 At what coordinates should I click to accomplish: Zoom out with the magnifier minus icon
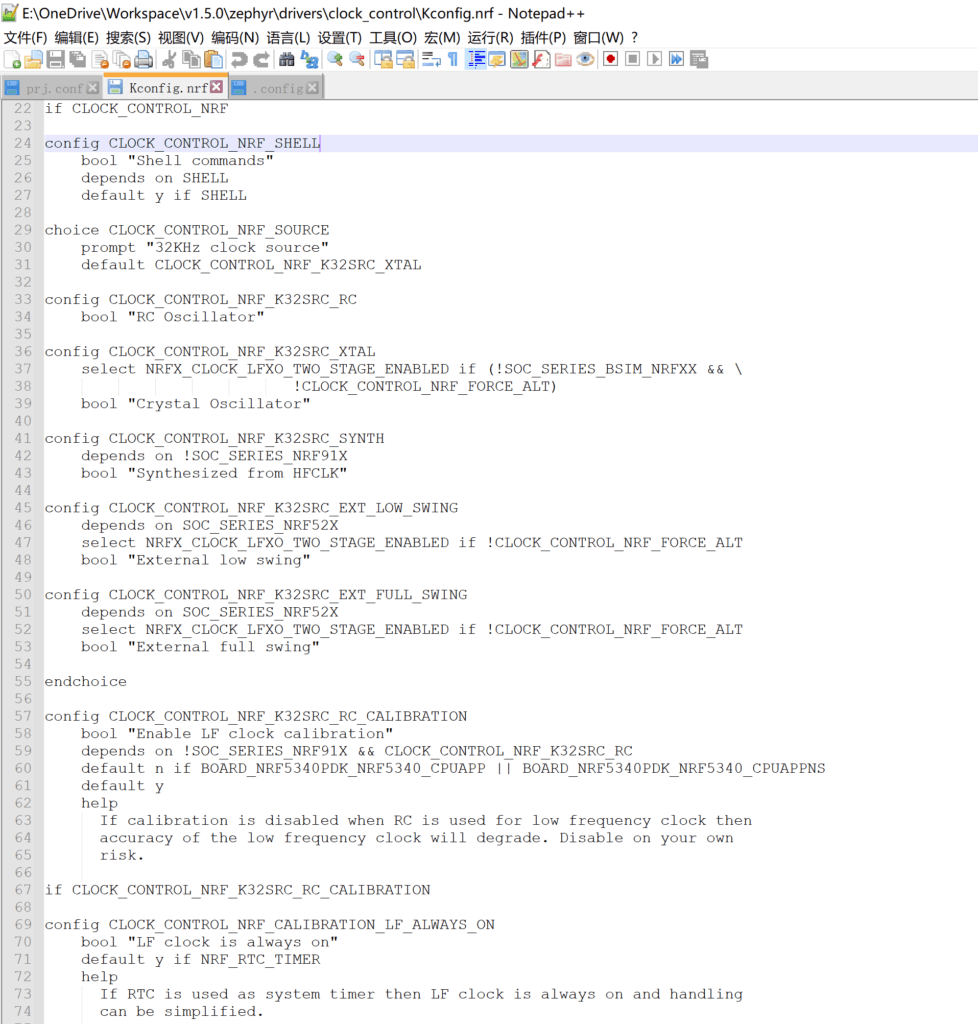[357, 60]
